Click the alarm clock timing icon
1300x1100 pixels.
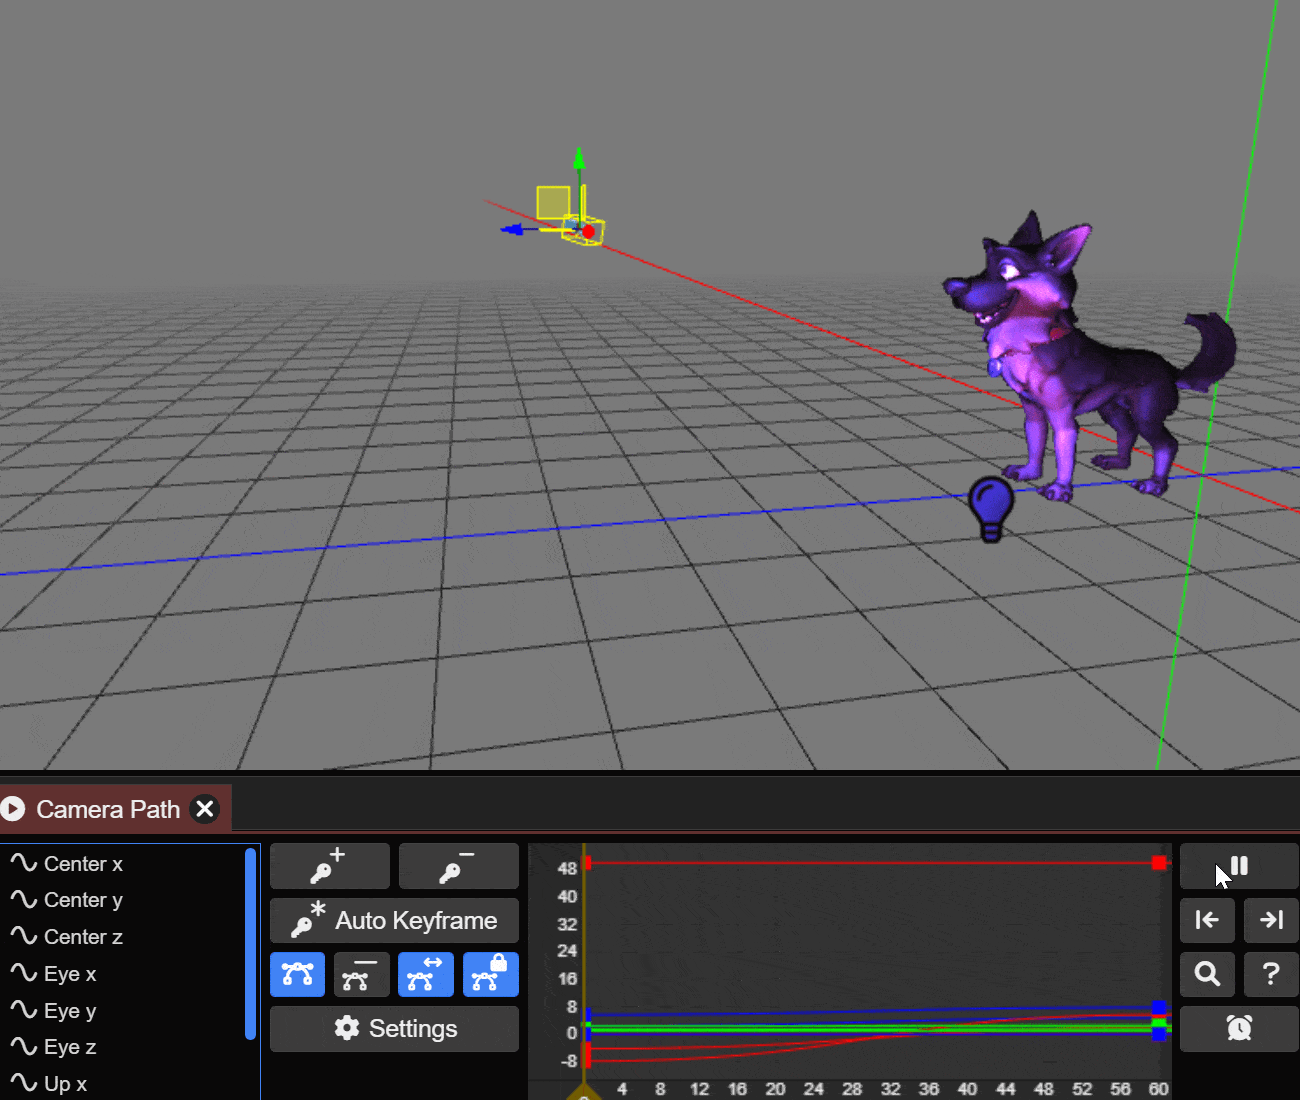tap(1239, 1028)
